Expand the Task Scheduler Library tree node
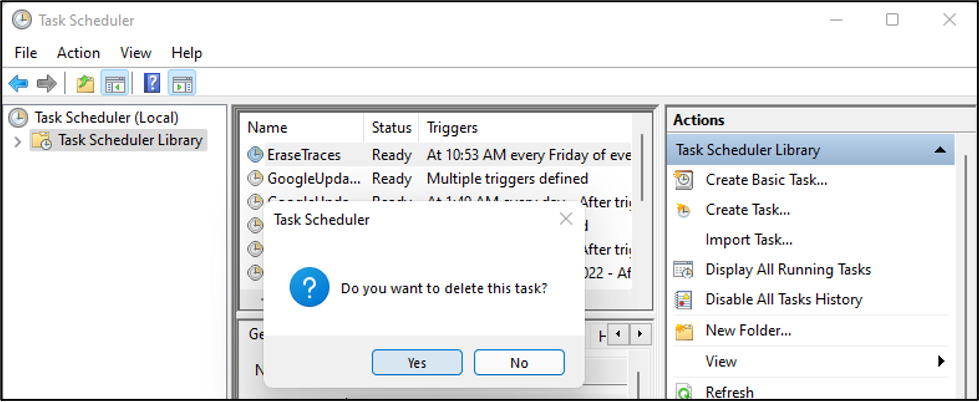979x402 pixels. tap(16, 141)
